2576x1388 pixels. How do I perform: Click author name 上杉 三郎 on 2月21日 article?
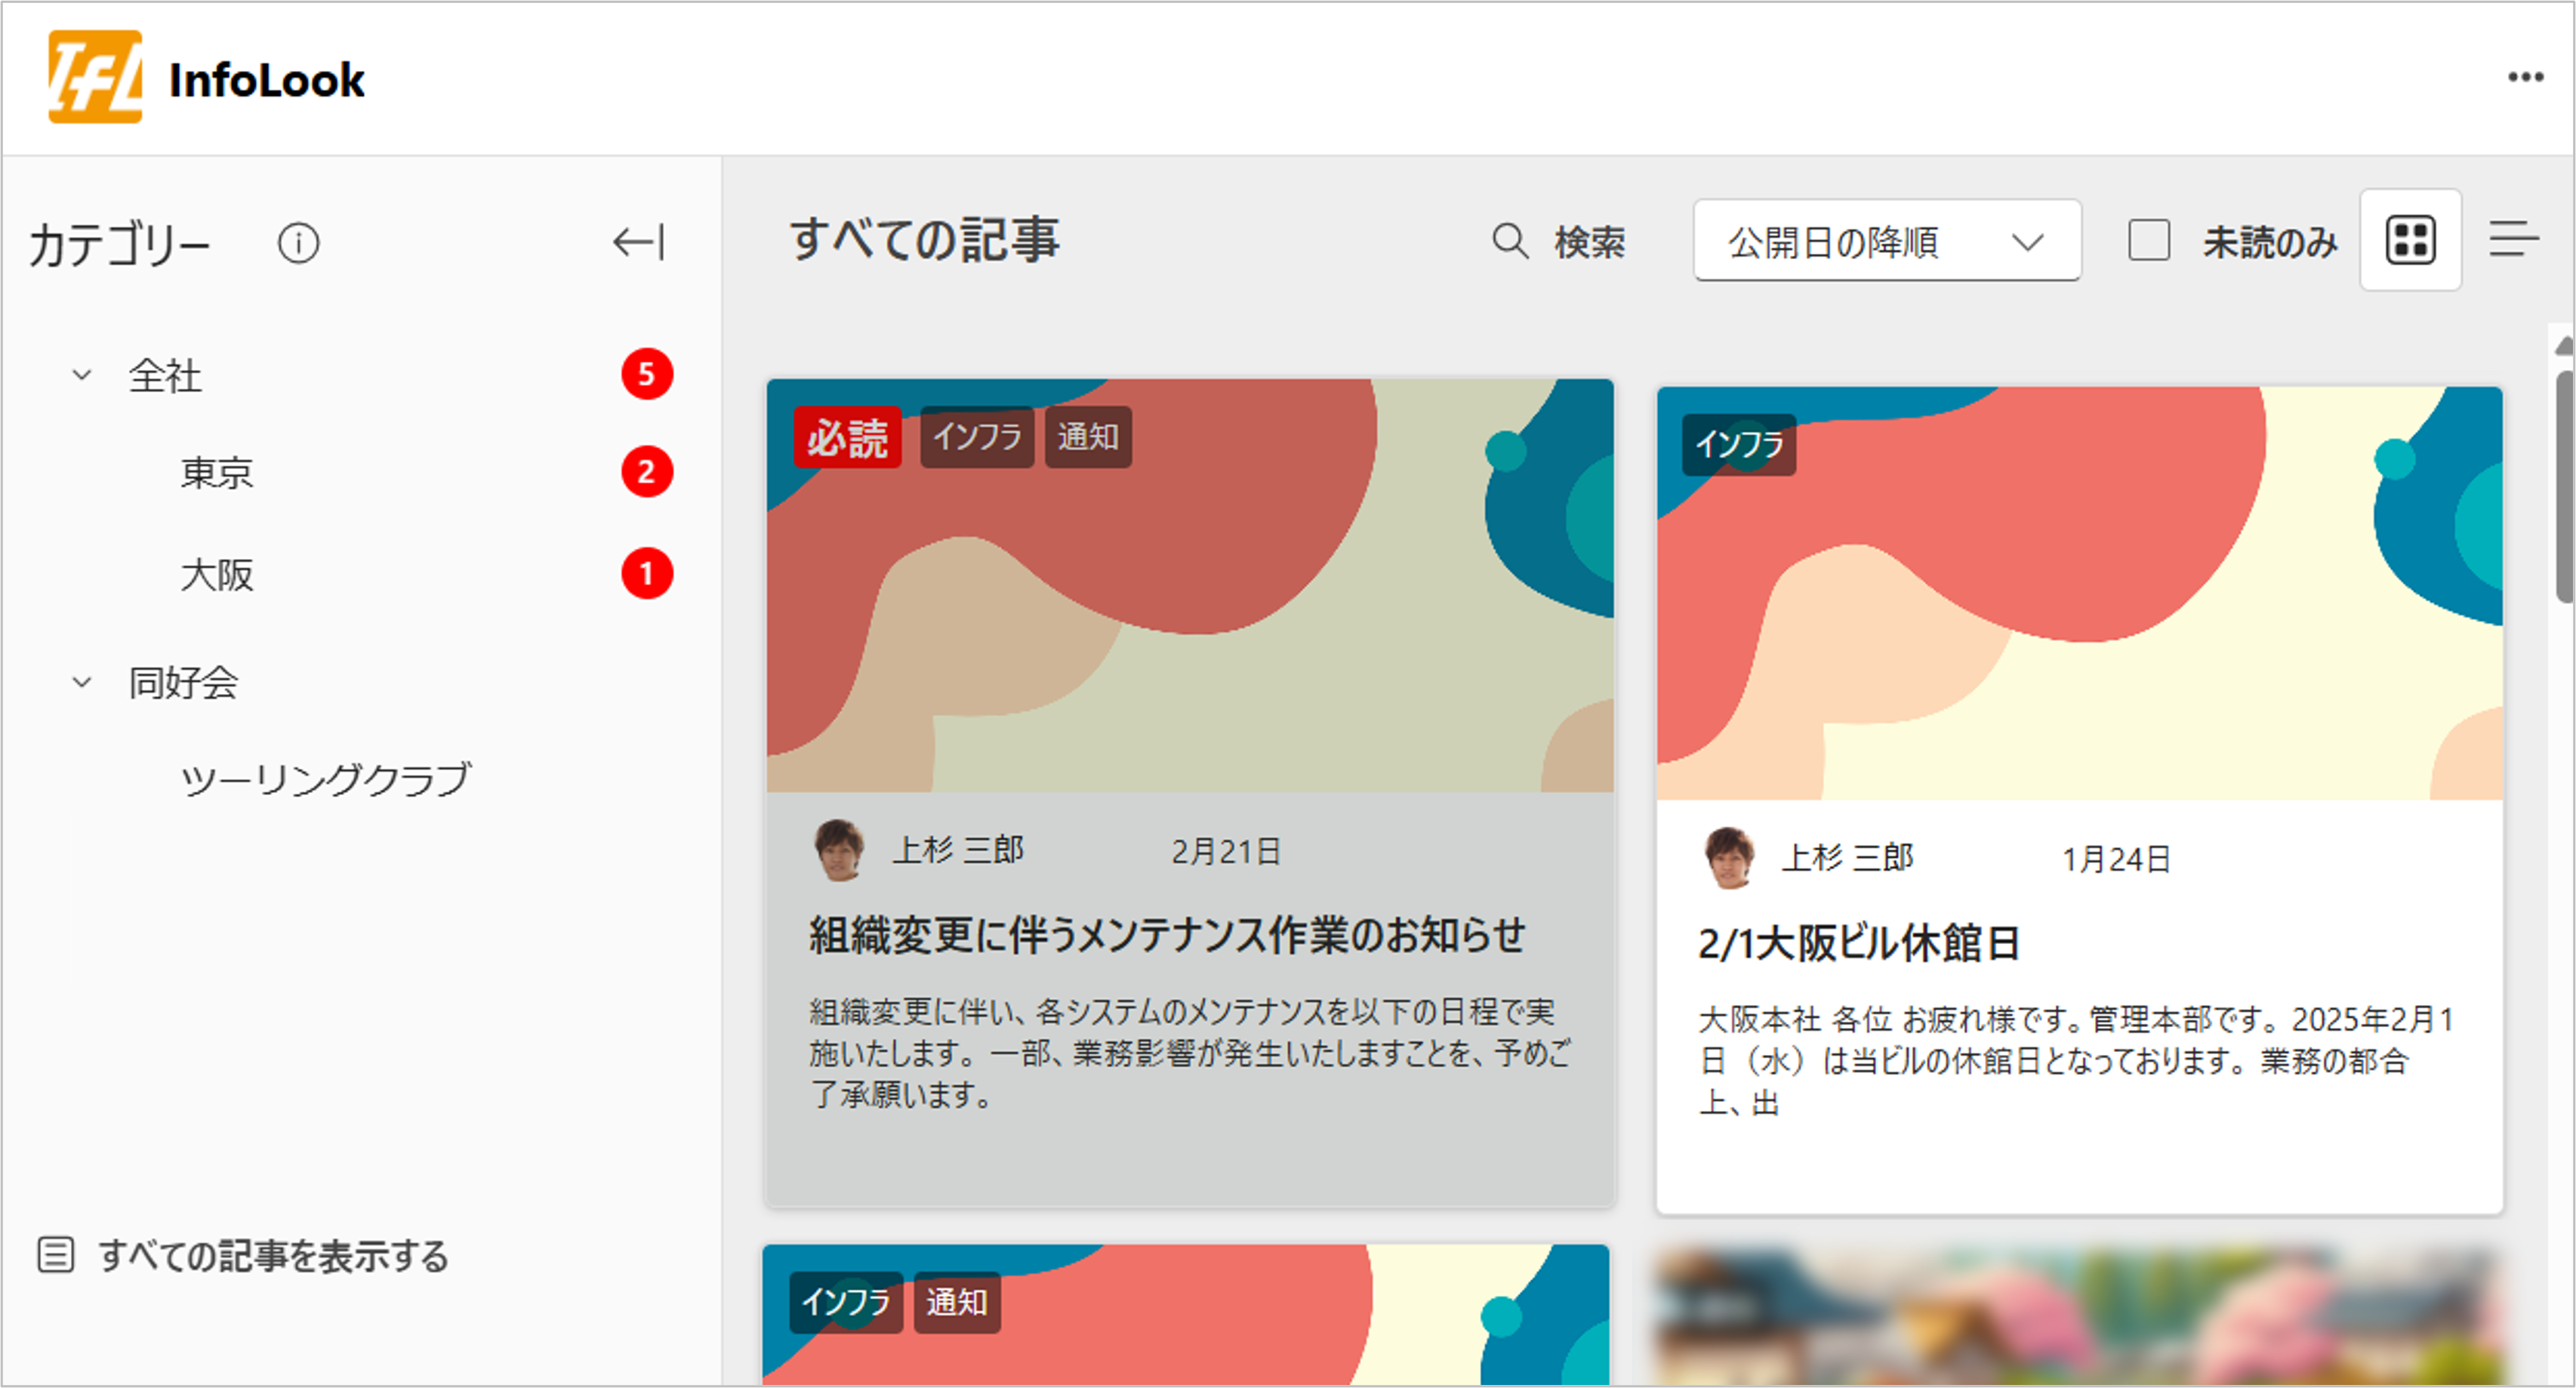pyautogui.click(x=958, y=850)
